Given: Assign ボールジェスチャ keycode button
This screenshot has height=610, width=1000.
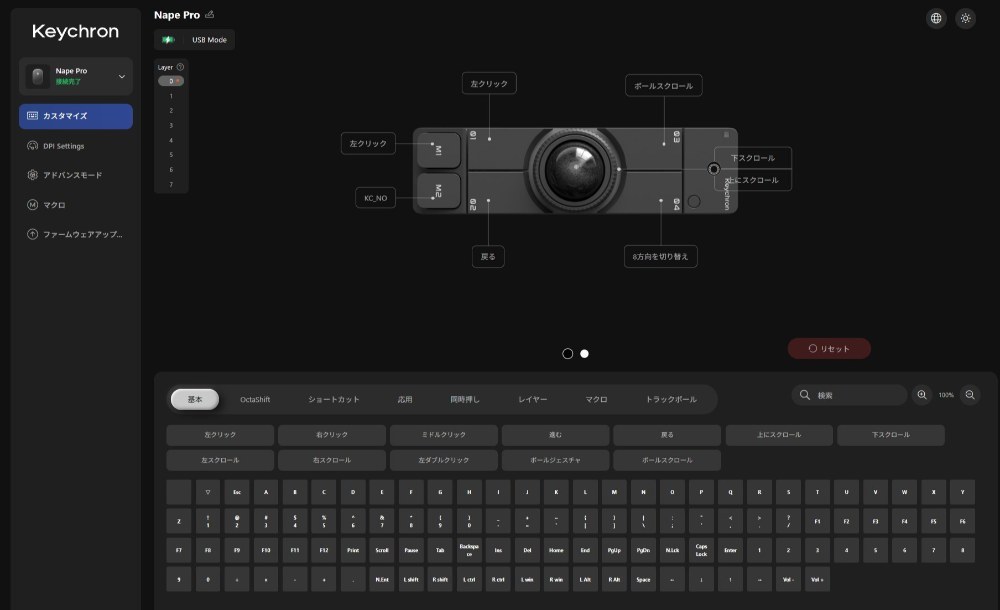Looking at the screenshot, I should 555,460.
